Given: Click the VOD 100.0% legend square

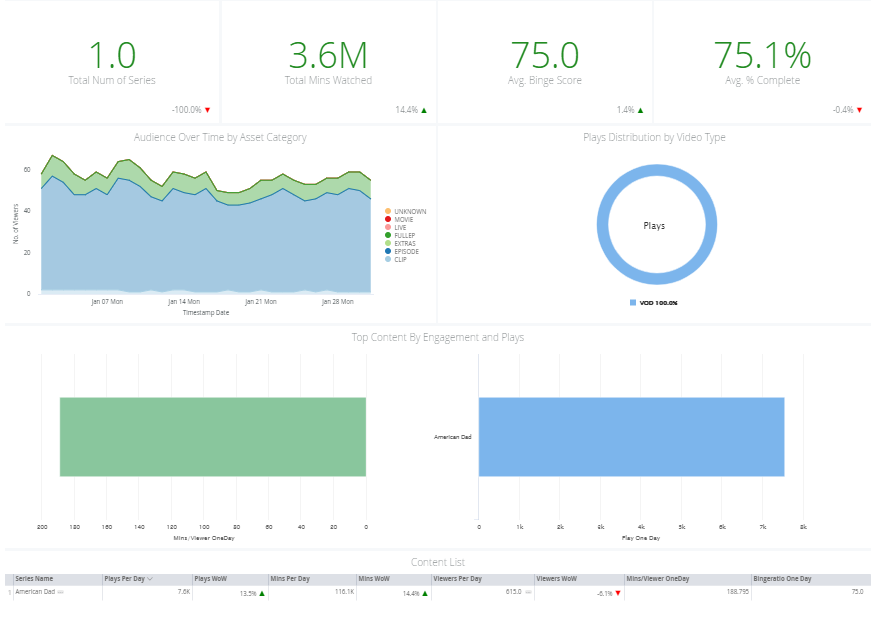Looking at the screenshot, I should point(632,303).
